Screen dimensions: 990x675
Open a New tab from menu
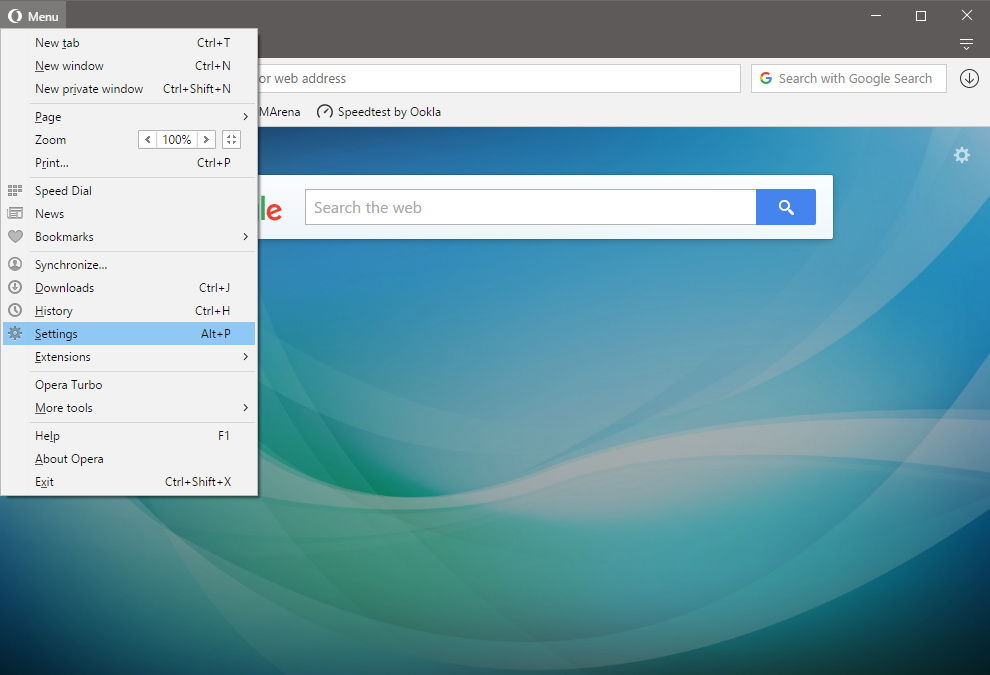(129, 43)
